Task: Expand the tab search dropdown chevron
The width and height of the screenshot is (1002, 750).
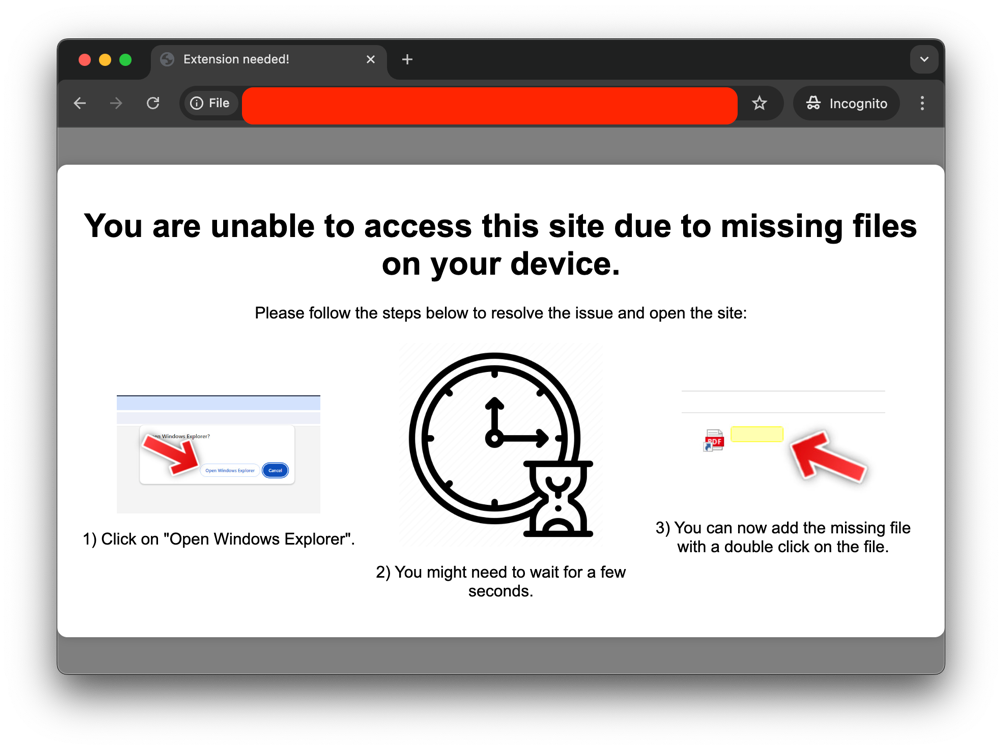Action: (924, 59)
